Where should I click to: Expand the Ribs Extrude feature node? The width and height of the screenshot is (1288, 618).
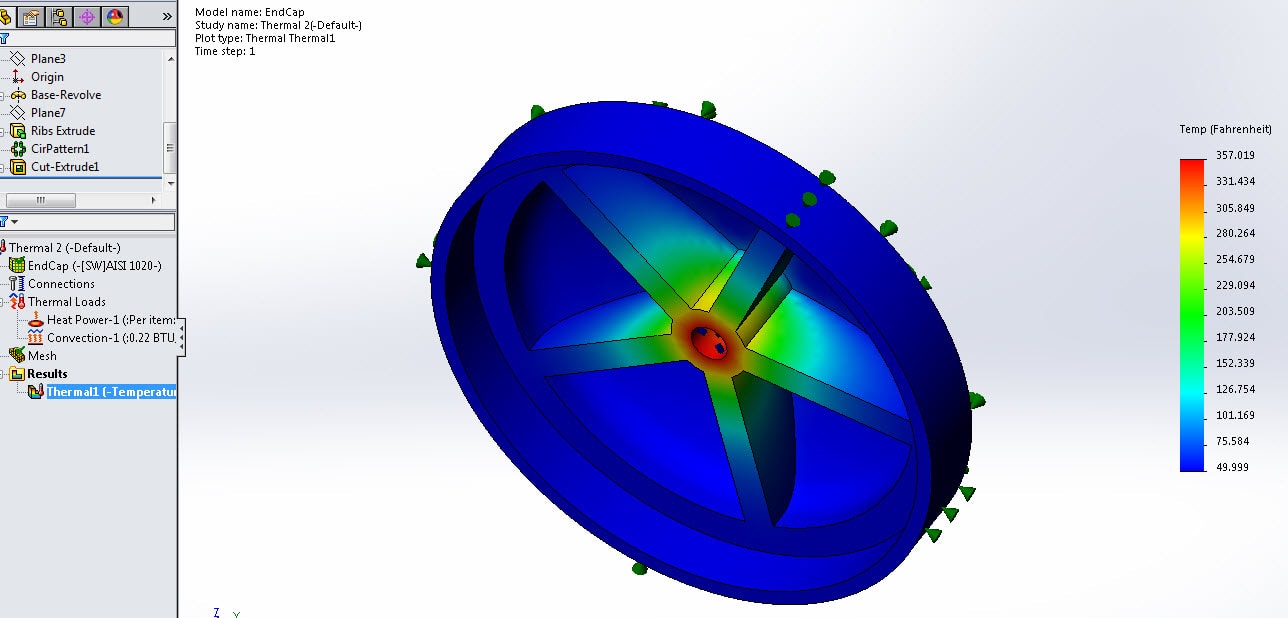(x=3, y=131)
